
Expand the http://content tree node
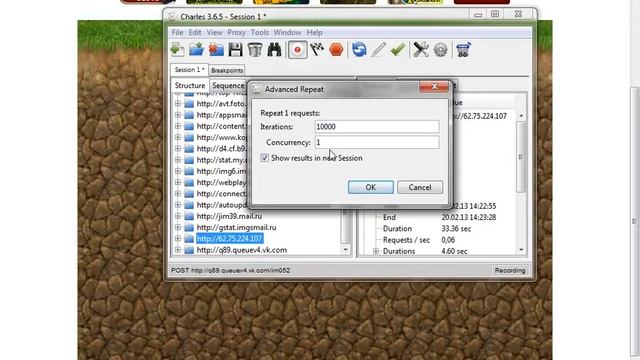(x=178, y=126)
